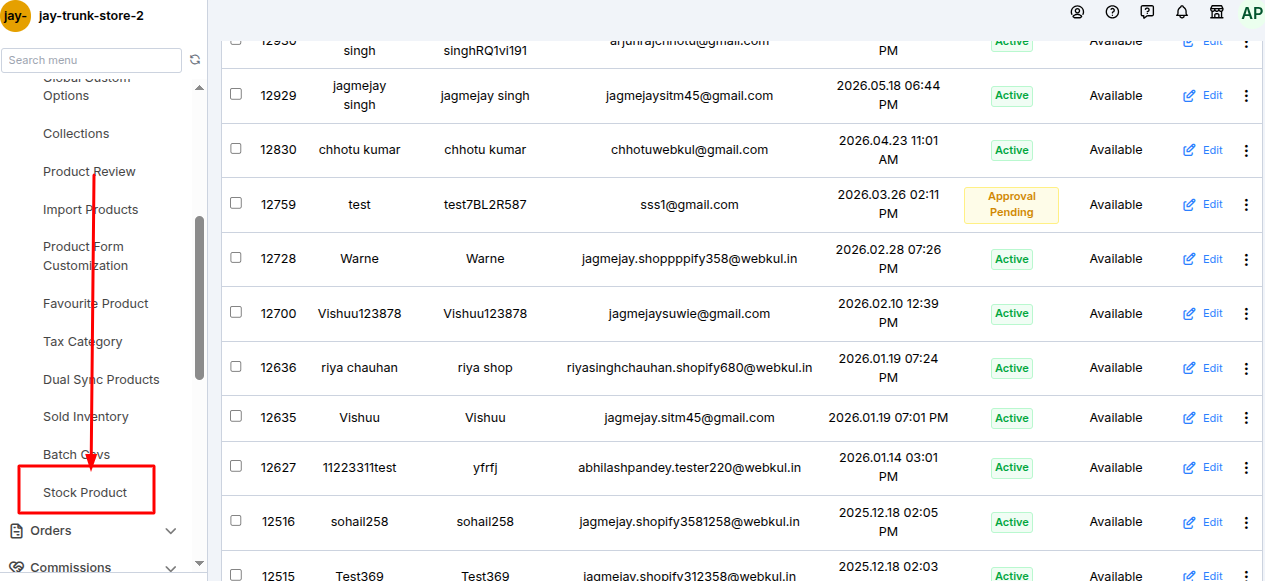This screenshot has width=1265, height=581.
Task: Click the Orders menu clipboard icon
Action: coord(15,531)
